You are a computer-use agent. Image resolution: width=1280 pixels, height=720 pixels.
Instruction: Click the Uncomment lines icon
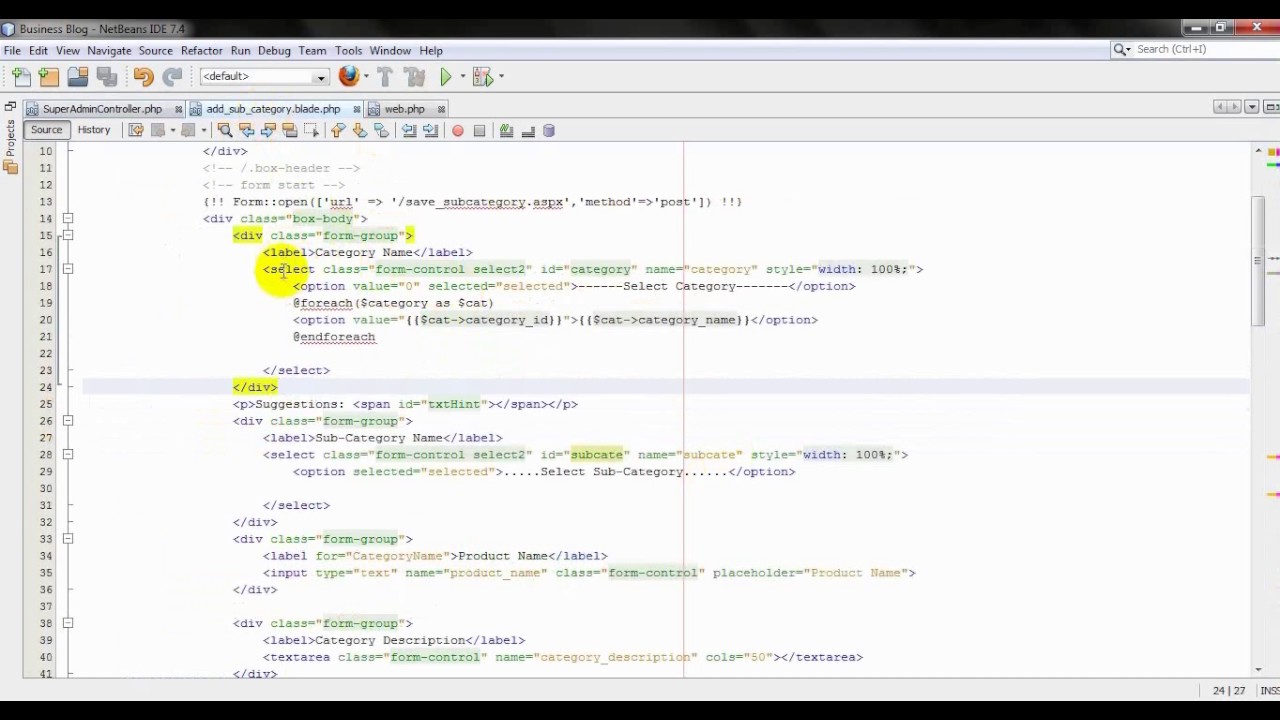click(x=528, y=130)
